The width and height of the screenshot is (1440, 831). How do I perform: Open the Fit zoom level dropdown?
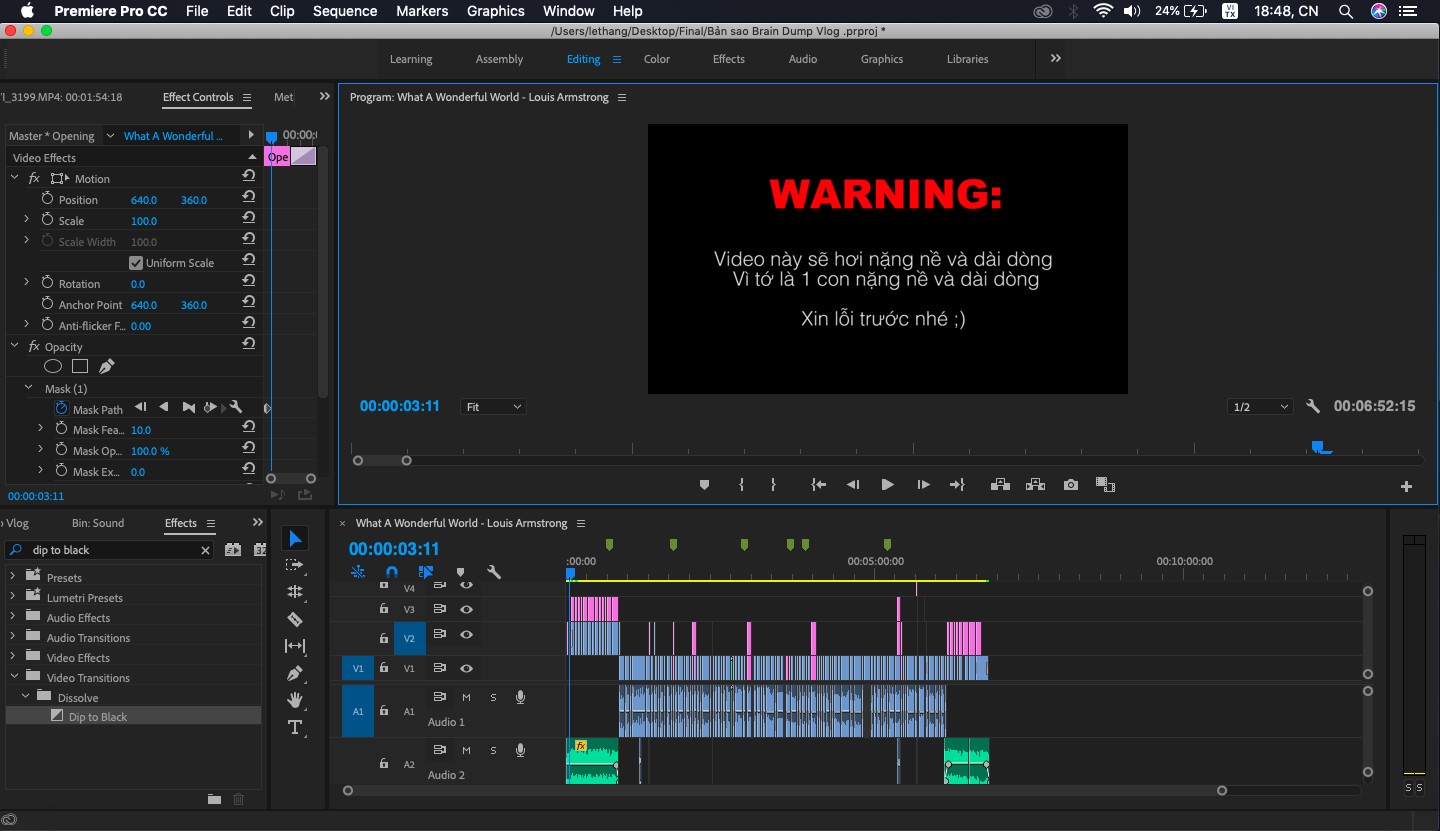(494, 407)
